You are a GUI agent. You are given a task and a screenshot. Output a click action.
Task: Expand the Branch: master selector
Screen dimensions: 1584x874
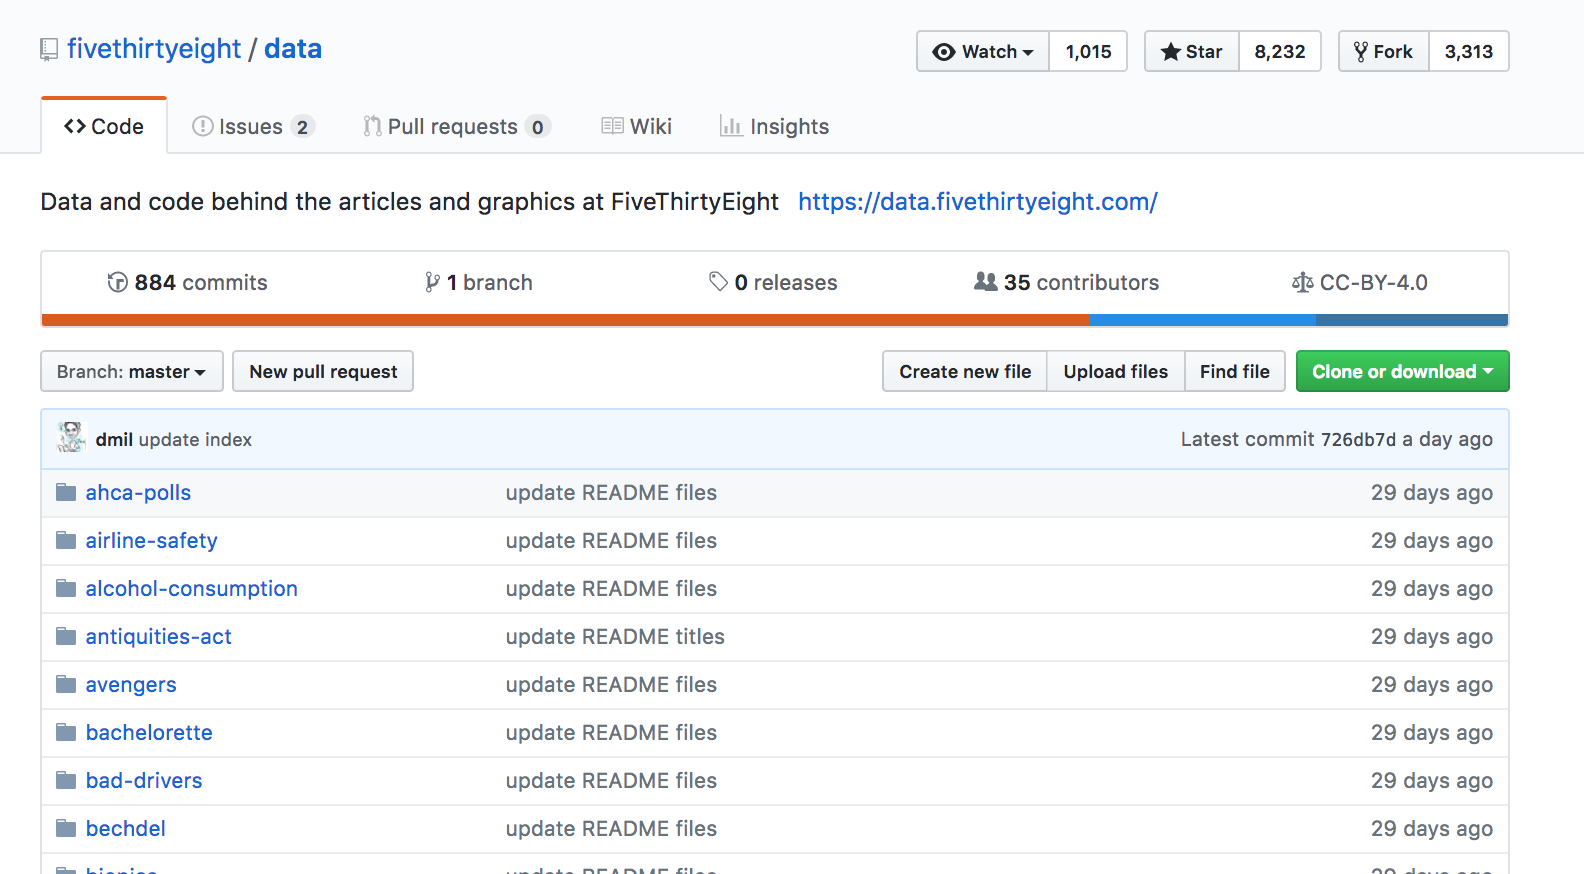[131, 372]
